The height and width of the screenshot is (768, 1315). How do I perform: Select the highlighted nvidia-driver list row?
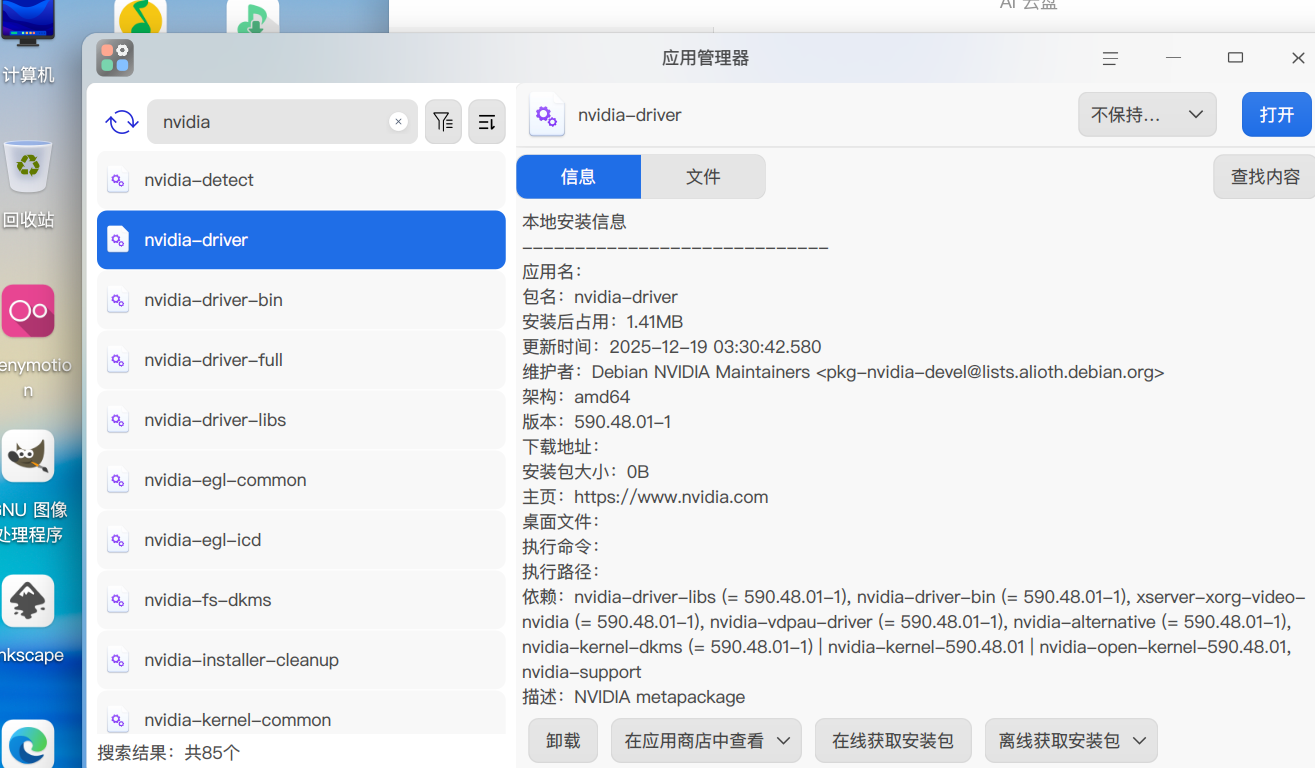[x=301, y=240]
